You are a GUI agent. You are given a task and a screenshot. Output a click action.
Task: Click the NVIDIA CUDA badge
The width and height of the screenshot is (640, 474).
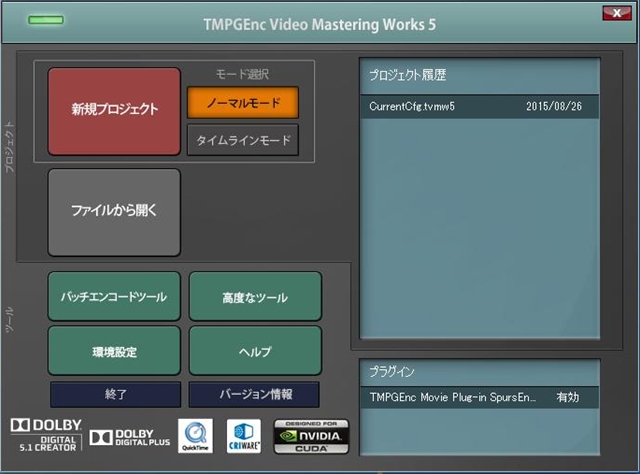point(311,436)
